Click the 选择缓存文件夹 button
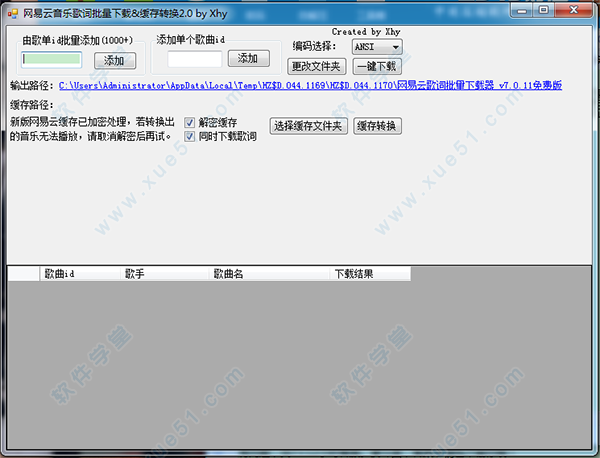Image resolution: width=600 pixels, height=458 pixels. click(308, 126)
